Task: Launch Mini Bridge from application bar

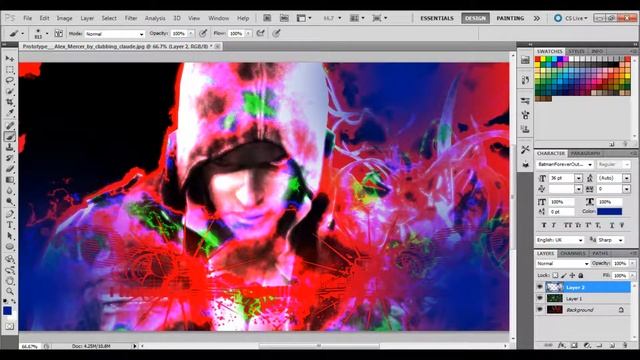Action: tap(284, 18)
